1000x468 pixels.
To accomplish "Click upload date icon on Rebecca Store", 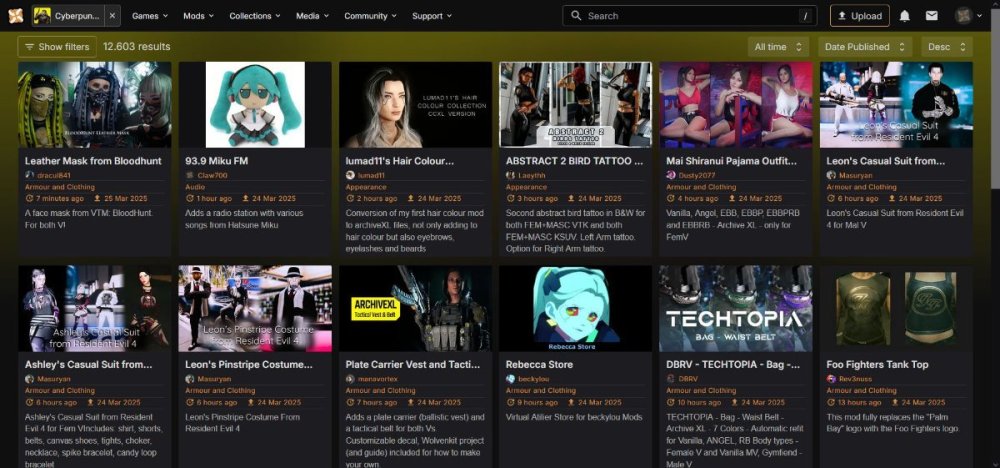I will (570, 402).
